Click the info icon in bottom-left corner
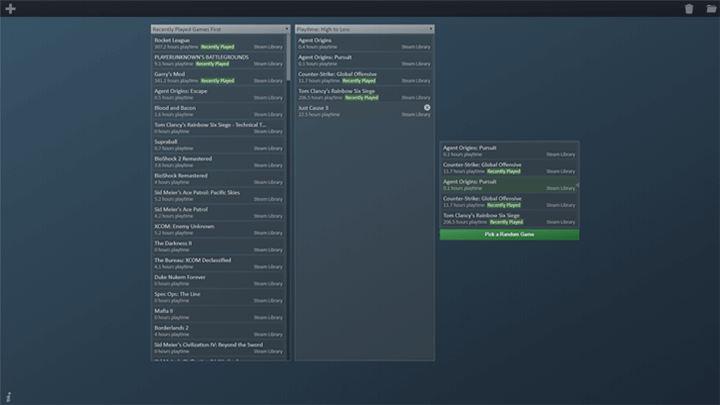The image size is (720, 405). (x=8, y=397)
